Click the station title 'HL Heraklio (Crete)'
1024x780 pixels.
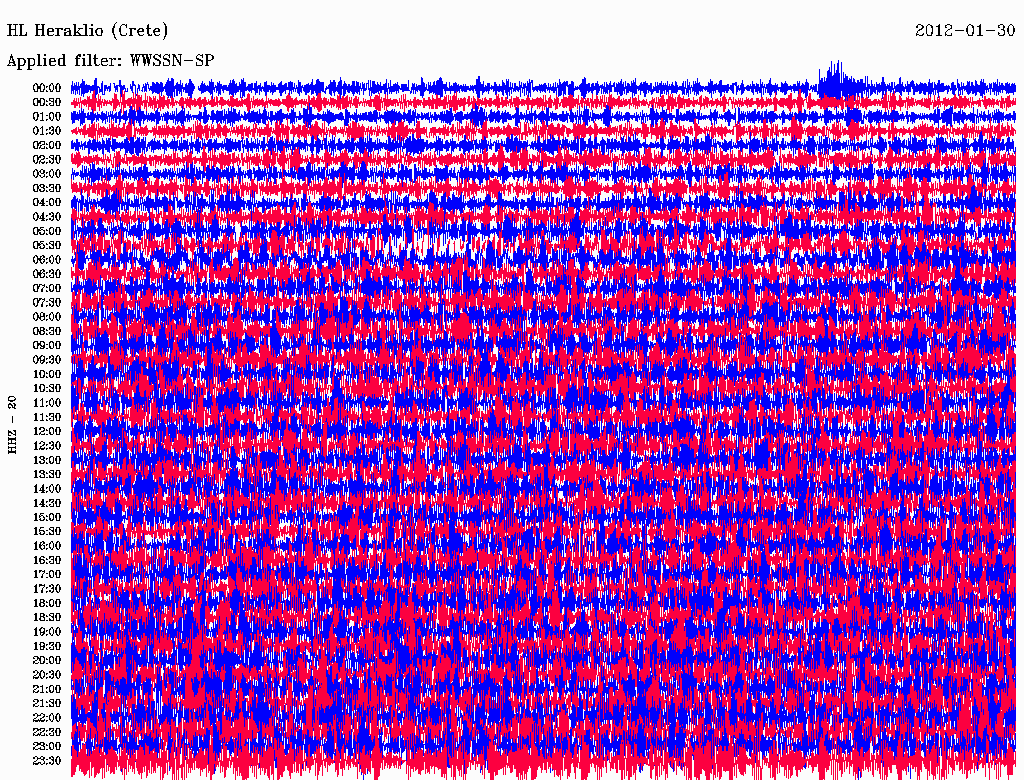(88, 31)
